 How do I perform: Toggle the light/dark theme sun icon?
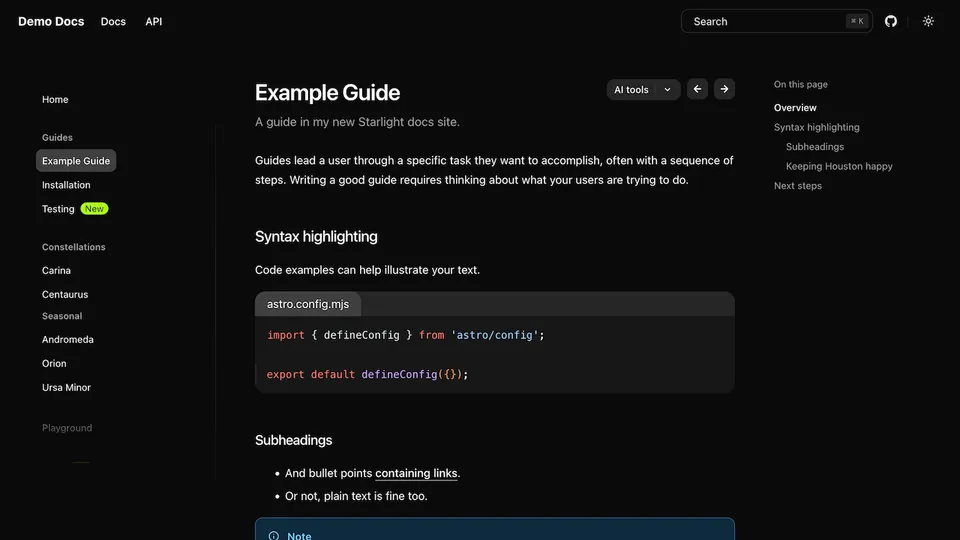coord(928,21)
